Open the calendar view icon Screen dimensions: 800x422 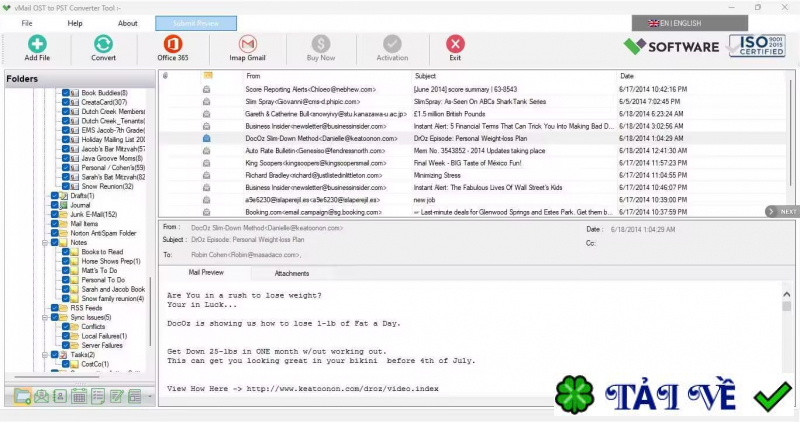pos(79,396)
